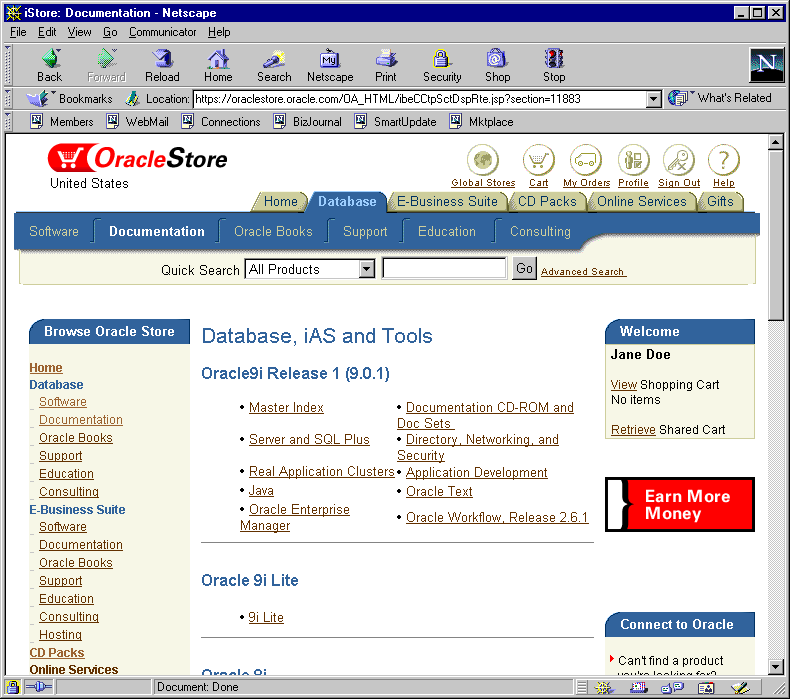
Task: Click the Global Stores globe icon
Action: click(483, 160)
